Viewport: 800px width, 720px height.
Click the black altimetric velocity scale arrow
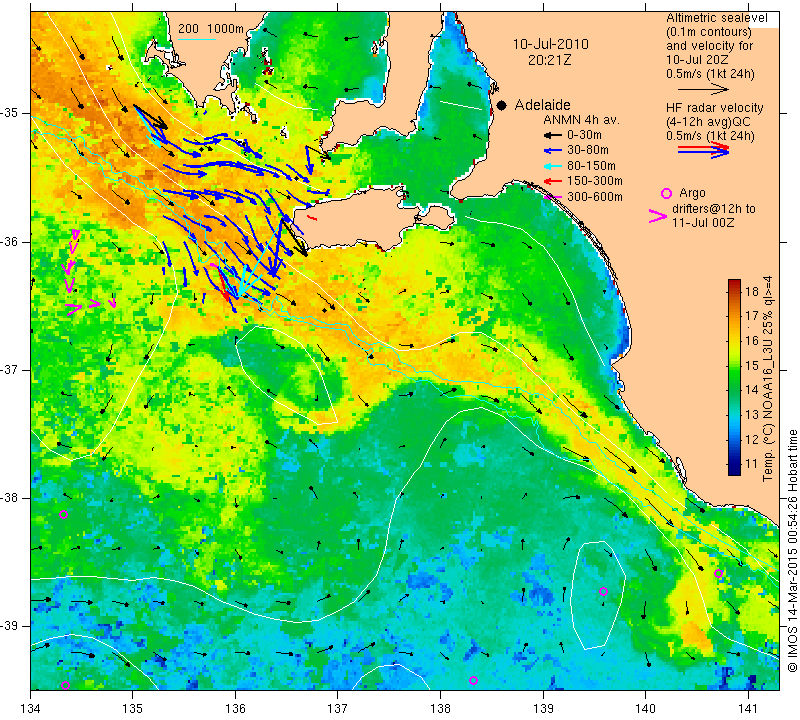(x=703, y=89)
